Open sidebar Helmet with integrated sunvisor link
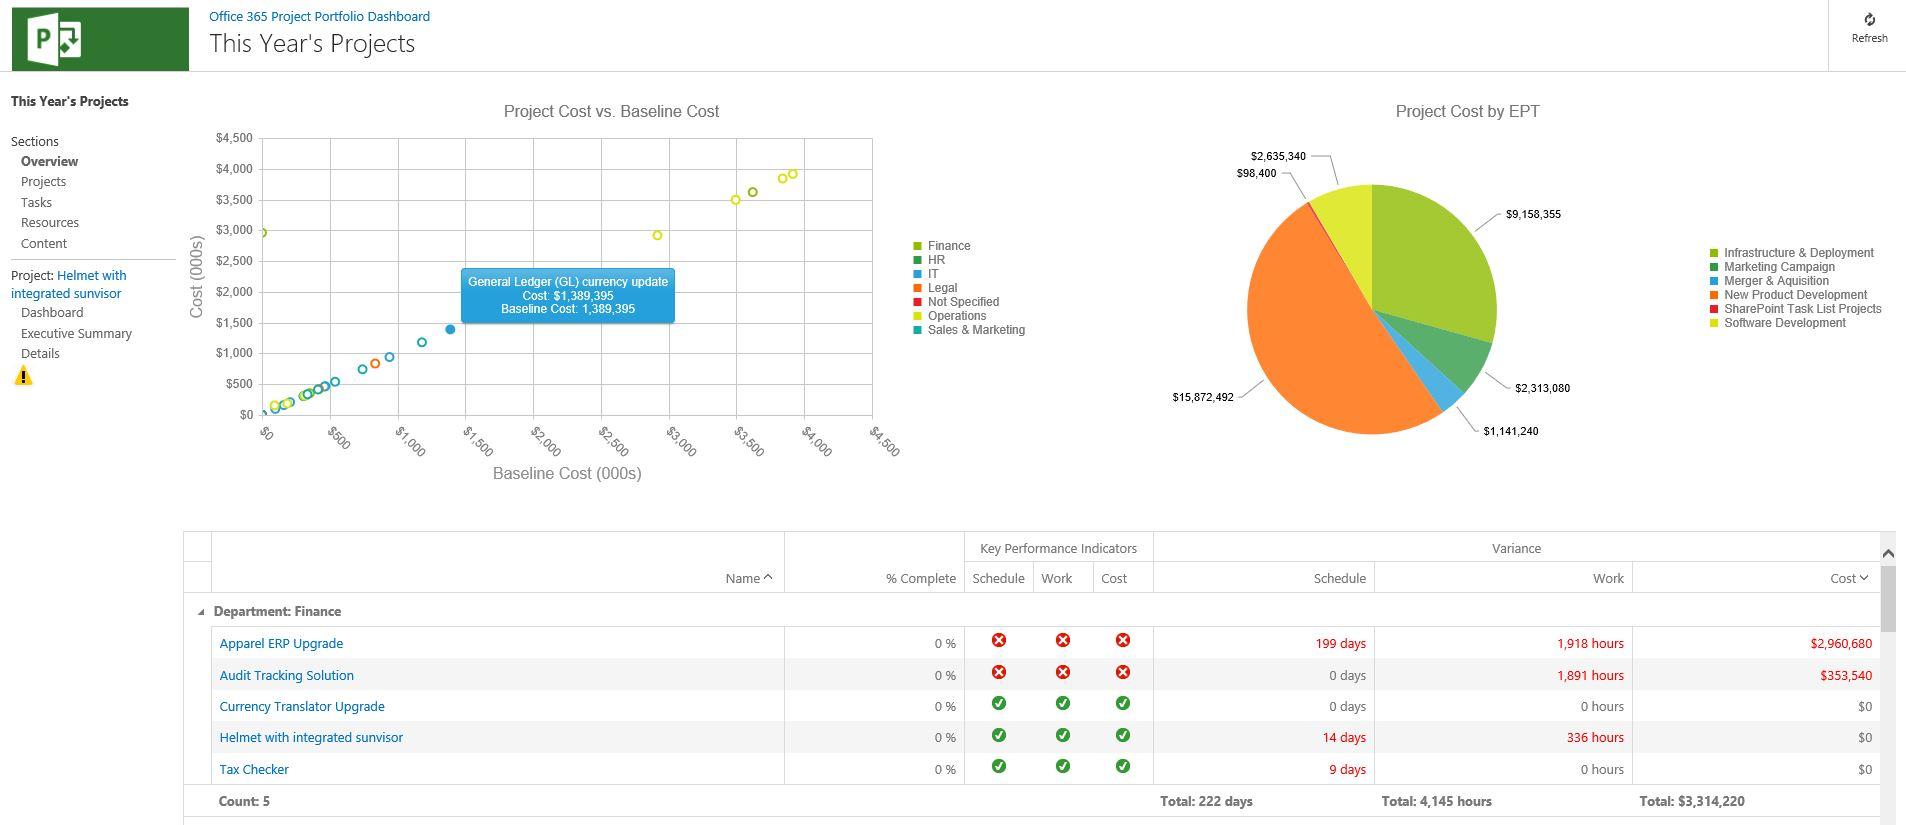This screenshot has width=1906, height=825. 69,284
